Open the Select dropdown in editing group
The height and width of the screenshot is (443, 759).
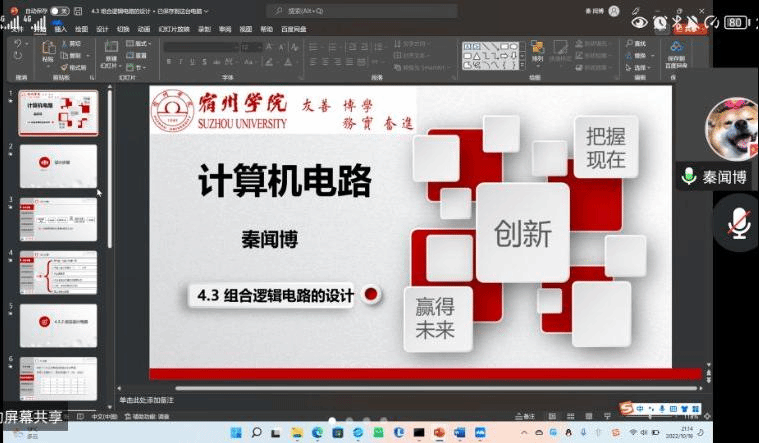tap(640, 67)
